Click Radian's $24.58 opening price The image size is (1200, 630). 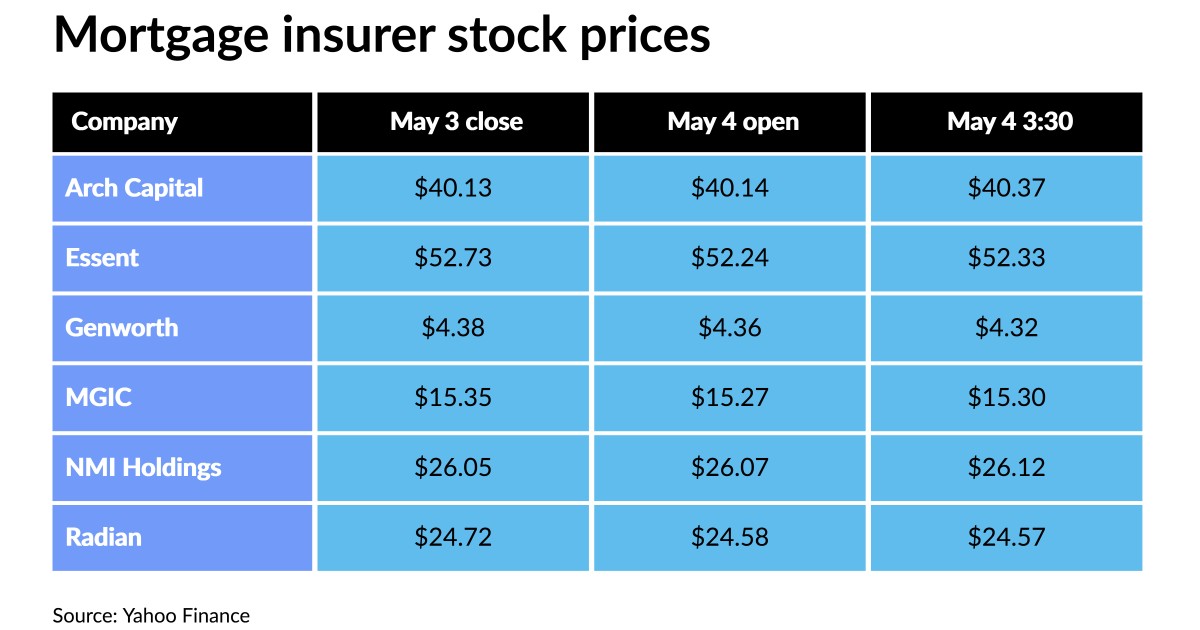tap(730, 537)
